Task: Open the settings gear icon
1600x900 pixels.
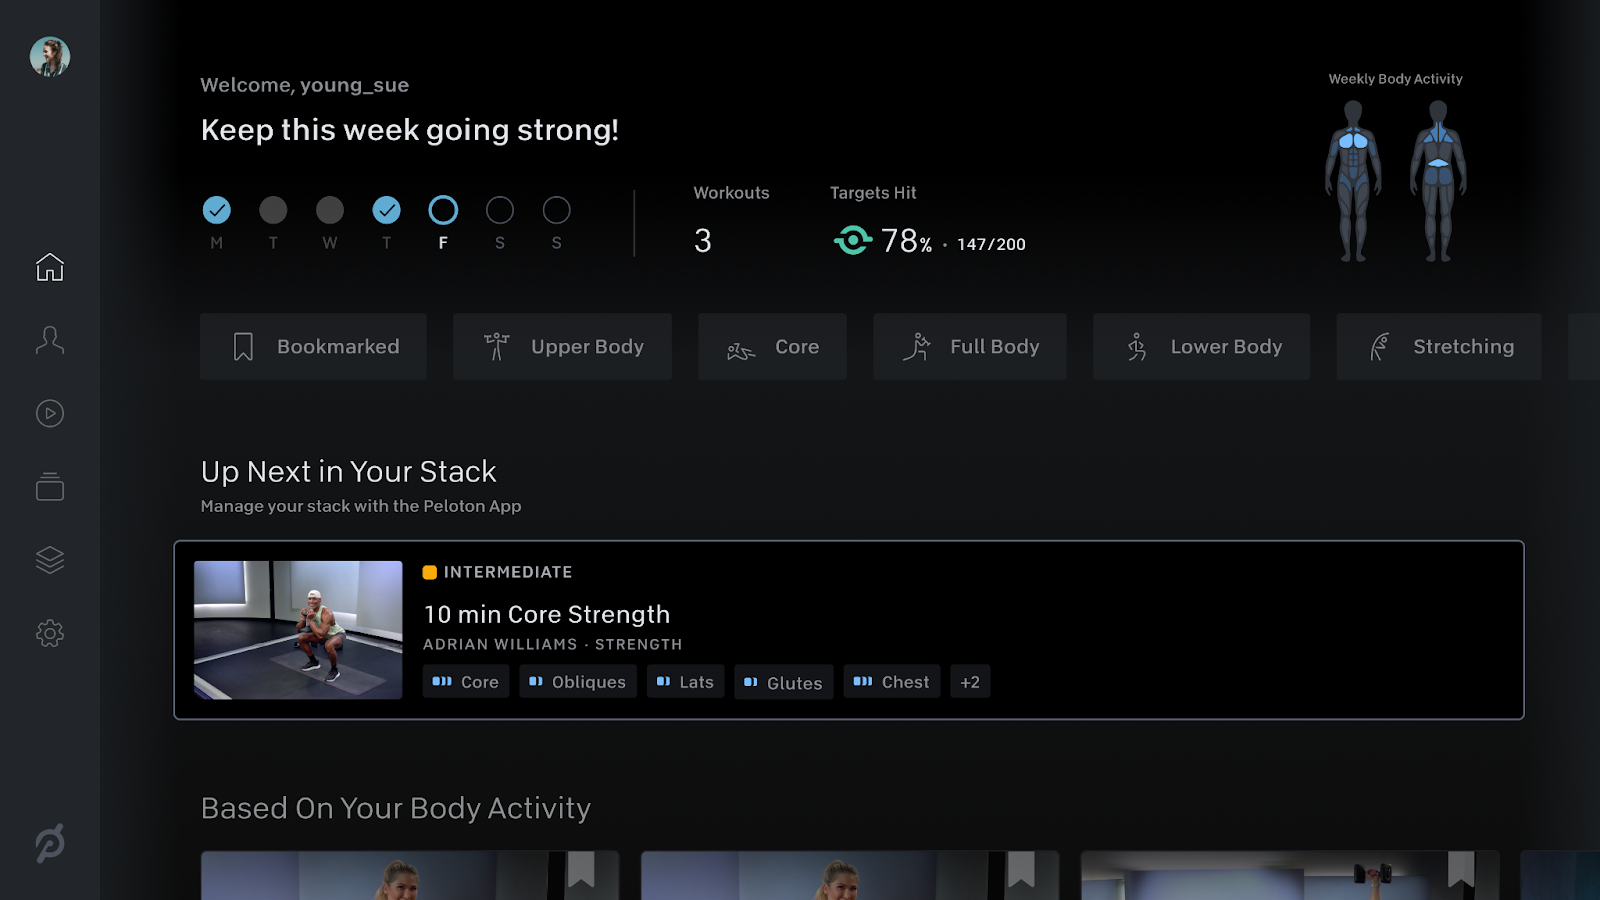Action: (x=50, y=633)
